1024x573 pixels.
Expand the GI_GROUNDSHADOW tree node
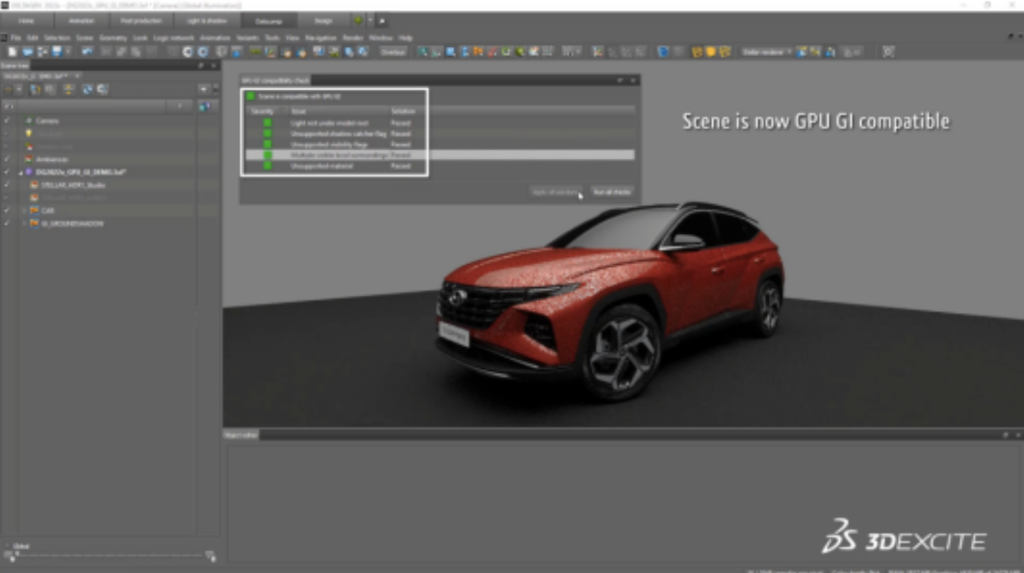pyautogui.click(x=24, y=224)
